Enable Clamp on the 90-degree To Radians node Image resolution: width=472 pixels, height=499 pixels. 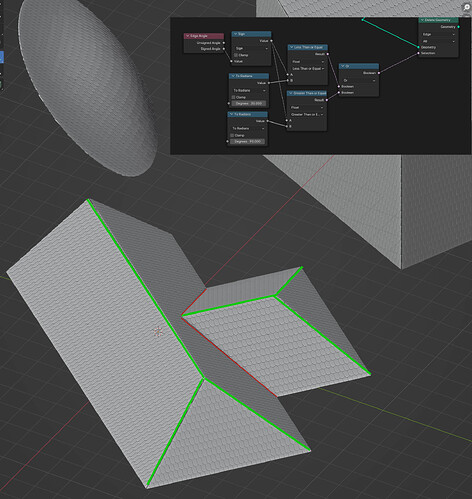pyautogui.click(x=232, y=135)
